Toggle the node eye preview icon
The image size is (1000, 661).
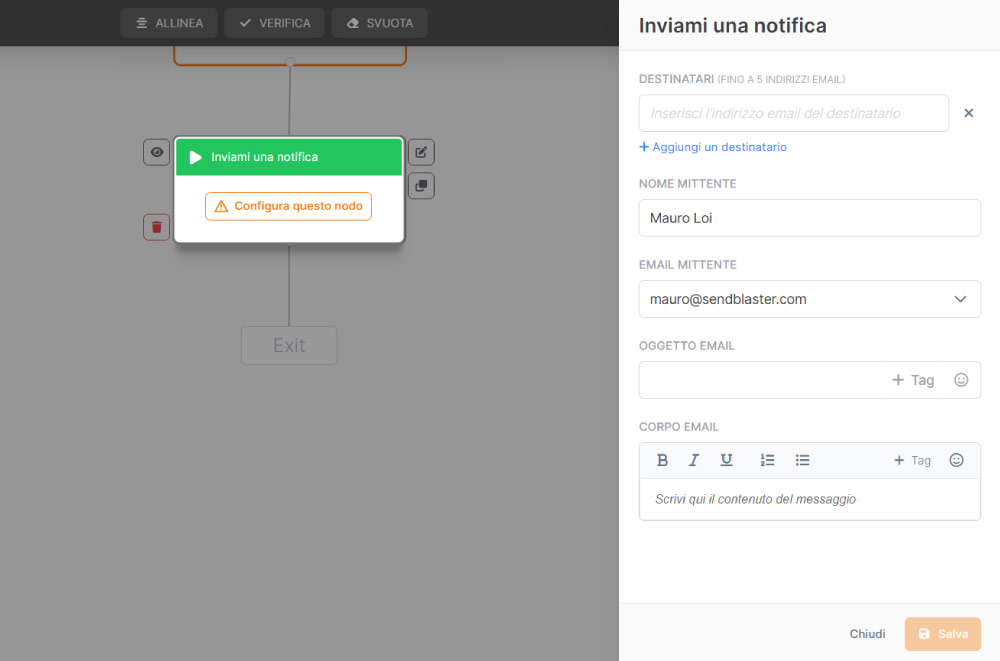pos(157,152)
